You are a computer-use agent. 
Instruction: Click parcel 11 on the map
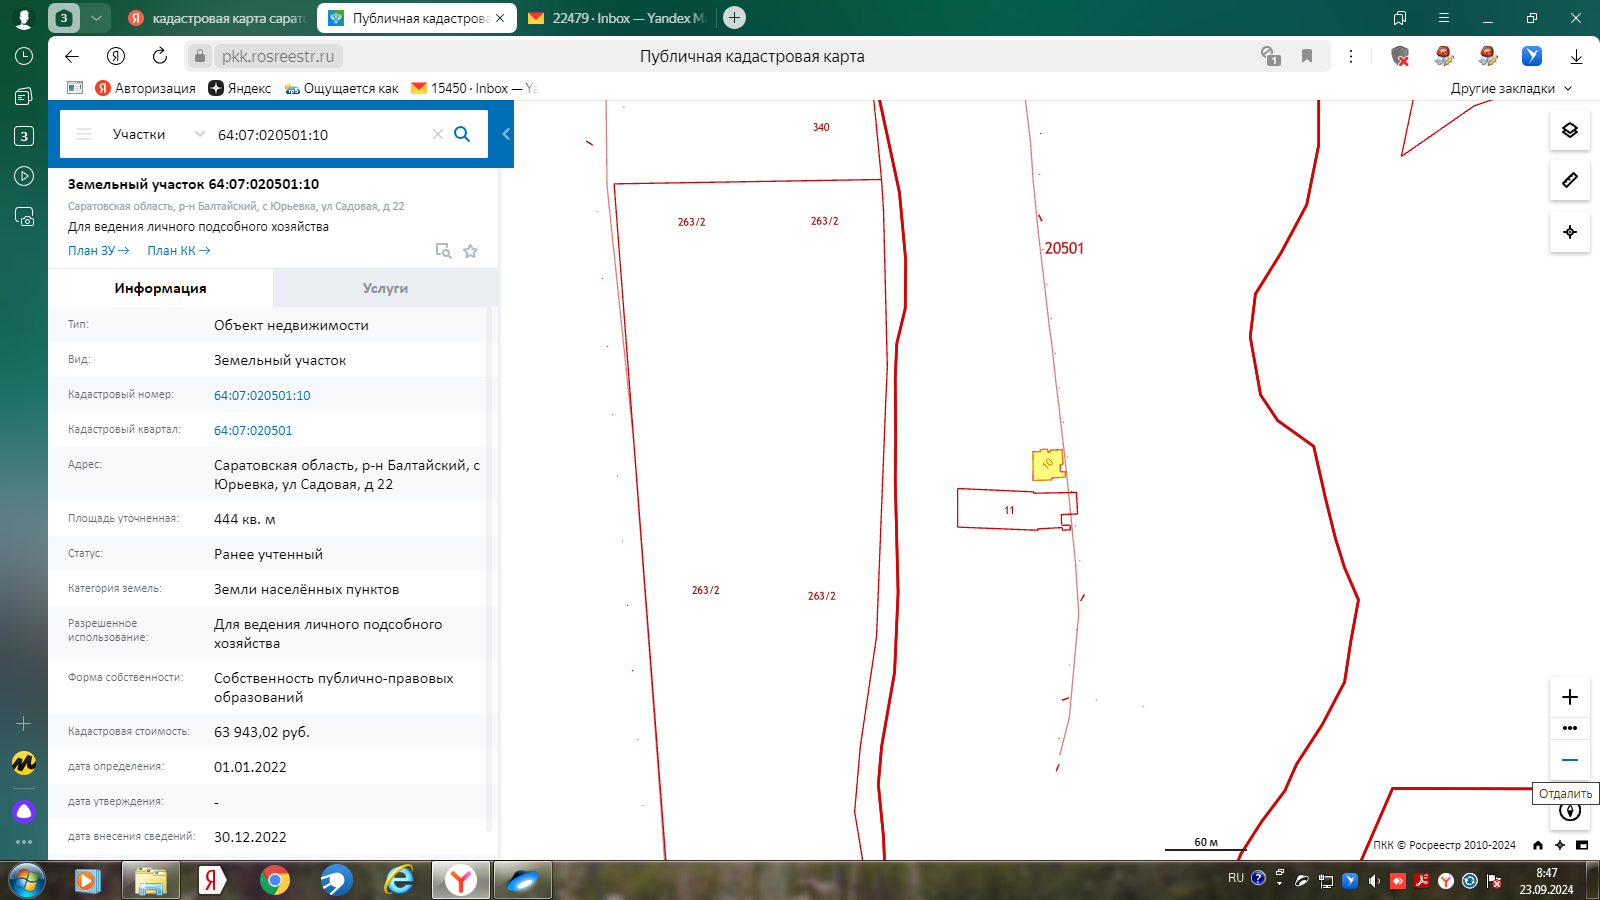1009,509
